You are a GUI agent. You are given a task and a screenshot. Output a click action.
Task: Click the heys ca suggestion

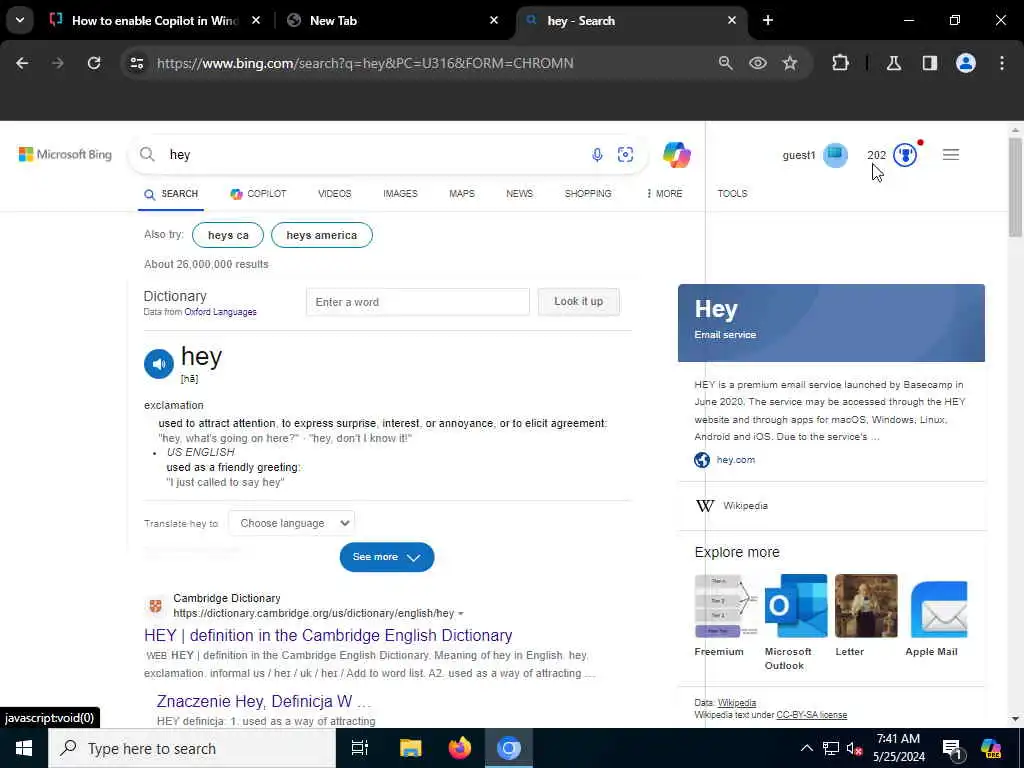click(228, 235)
